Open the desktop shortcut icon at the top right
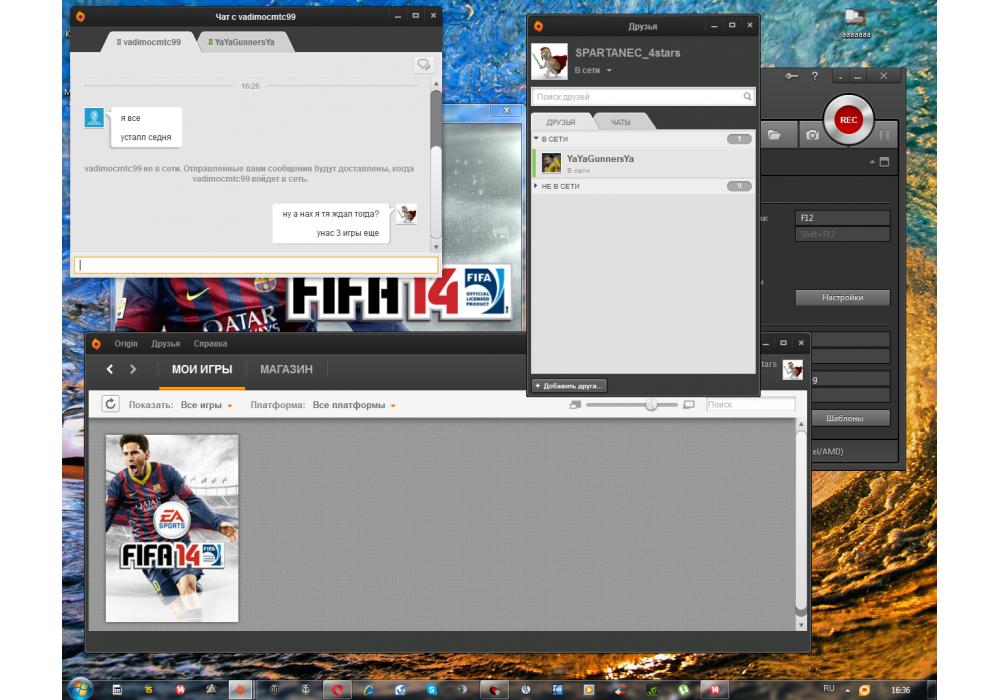The width and height of the screenshot is (1000, 700). (855, 23)
